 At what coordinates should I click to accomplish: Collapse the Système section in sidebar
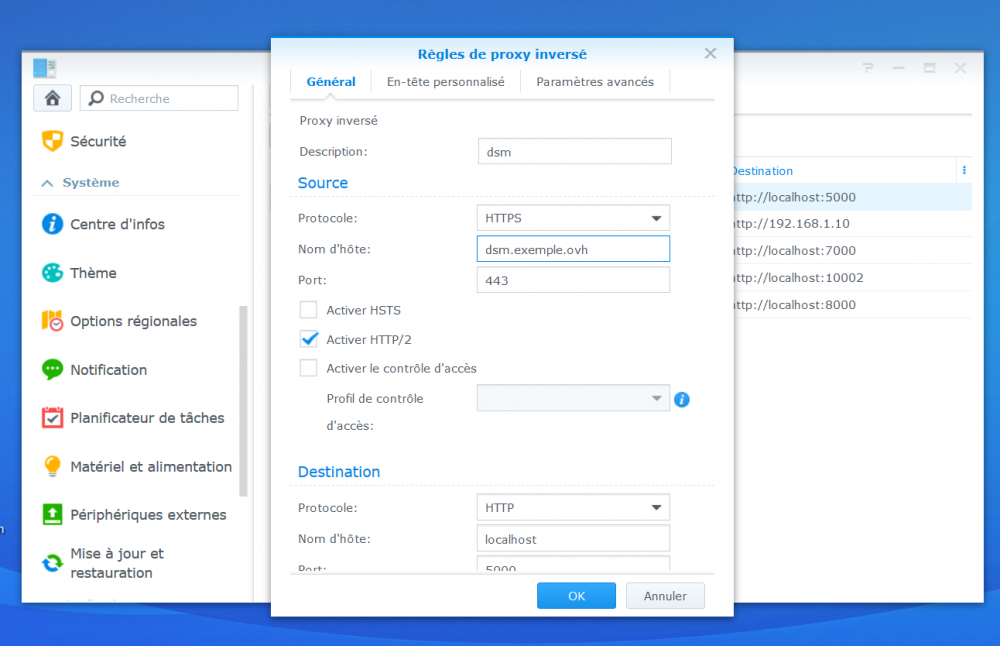tap(47, 183)
